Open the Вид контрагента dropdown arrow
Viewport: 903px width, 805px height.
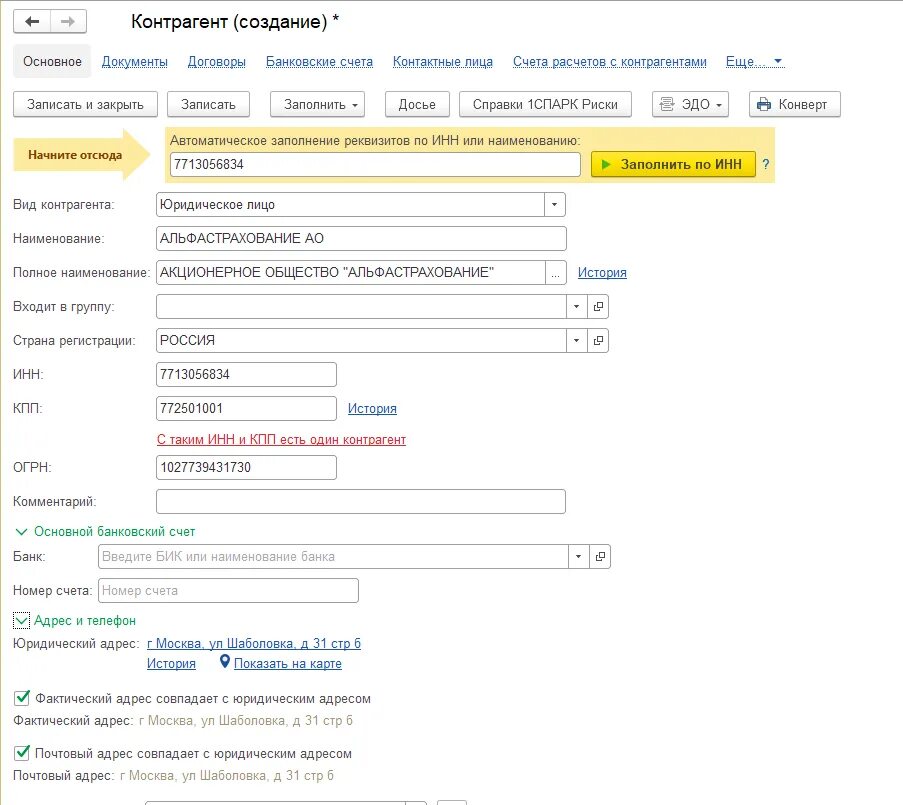click(555, 204)
